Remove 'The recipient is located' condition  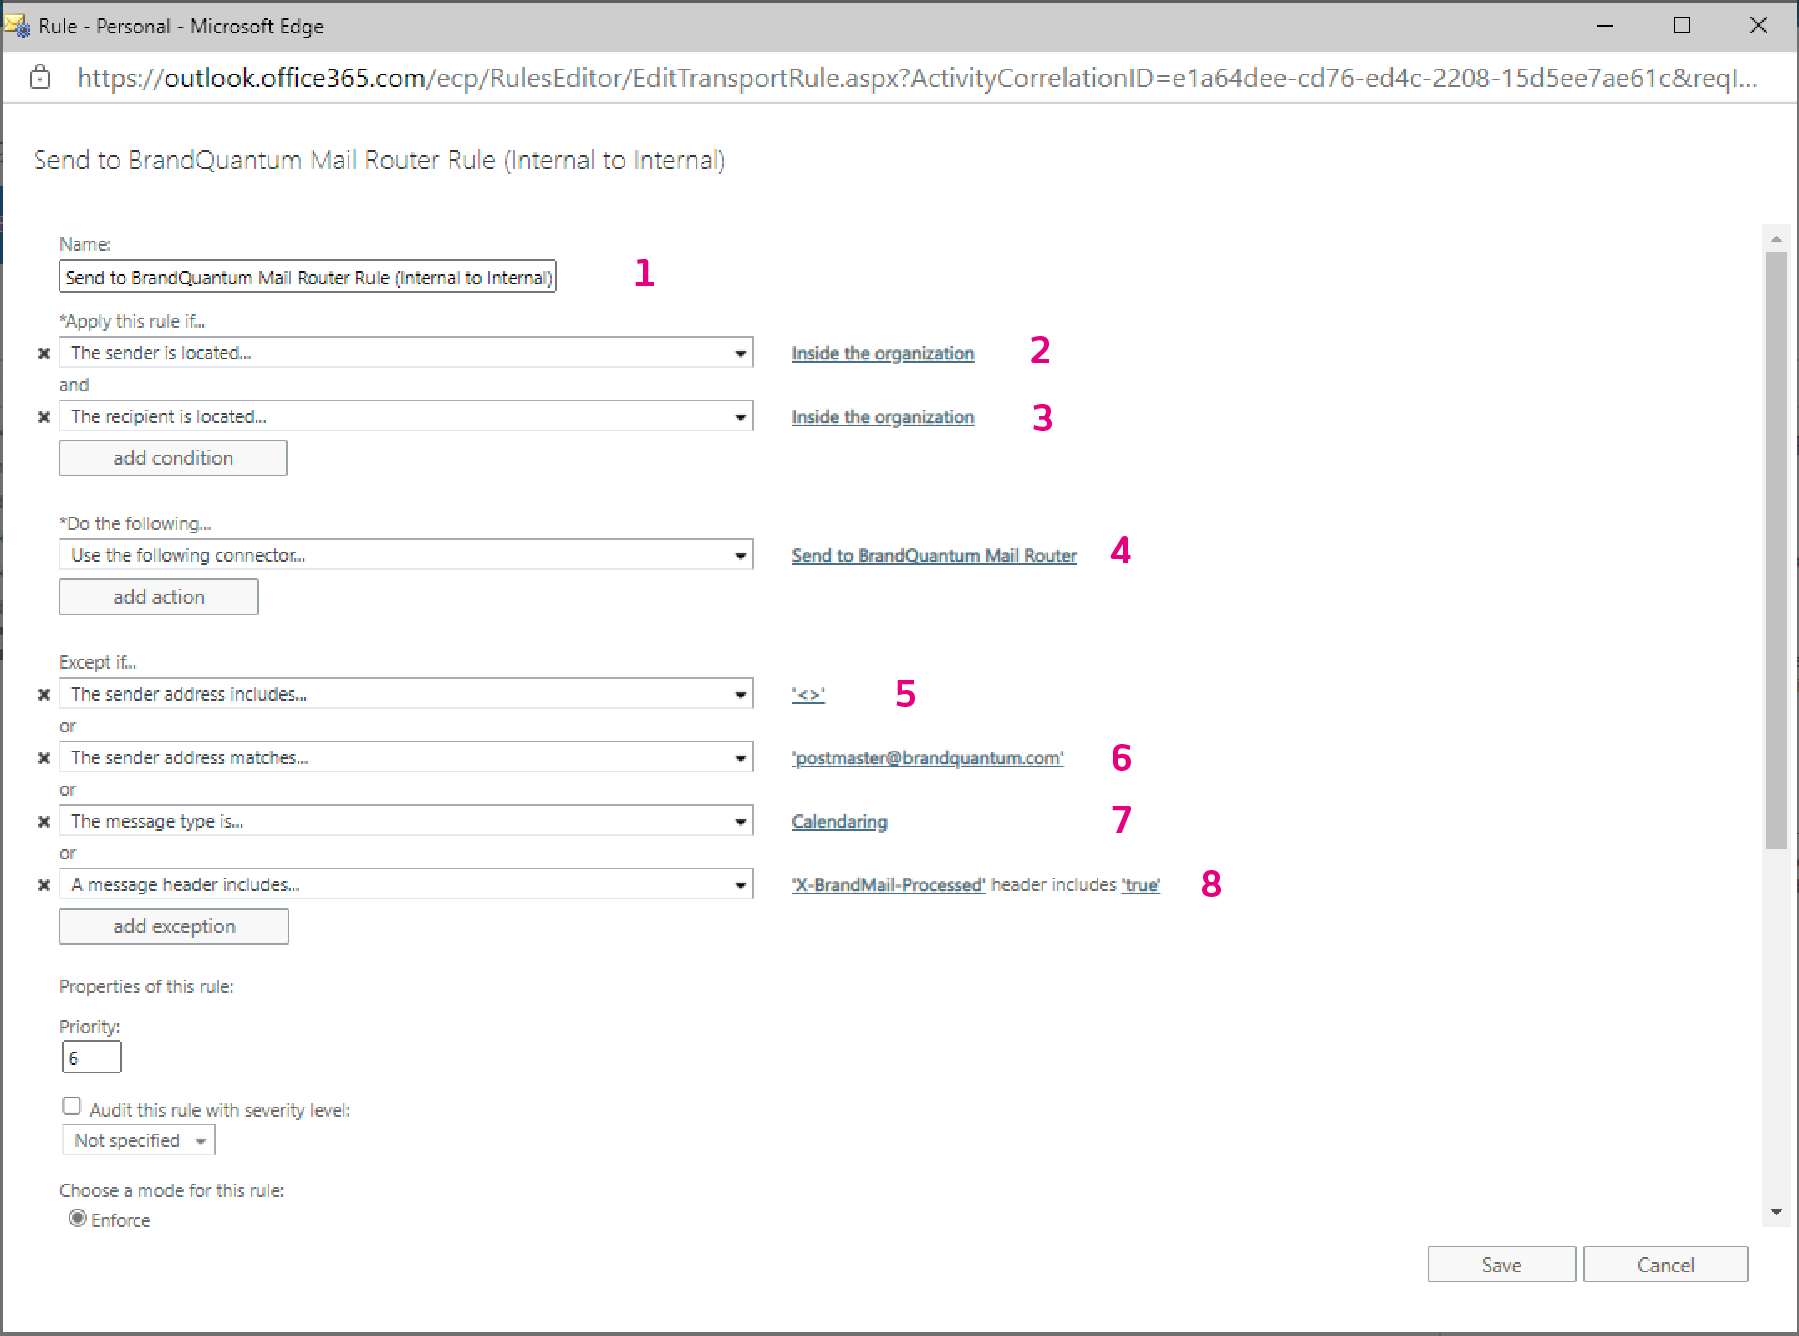click(44, 417)
